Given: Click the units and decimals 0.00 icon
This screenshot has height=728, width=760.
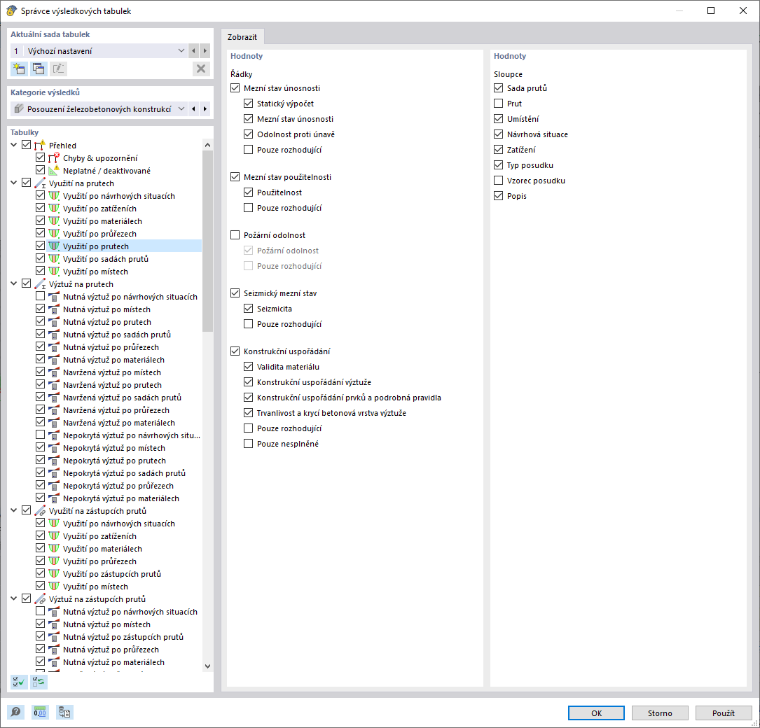Looking at the screenshot, I should [x=40, y=712].
